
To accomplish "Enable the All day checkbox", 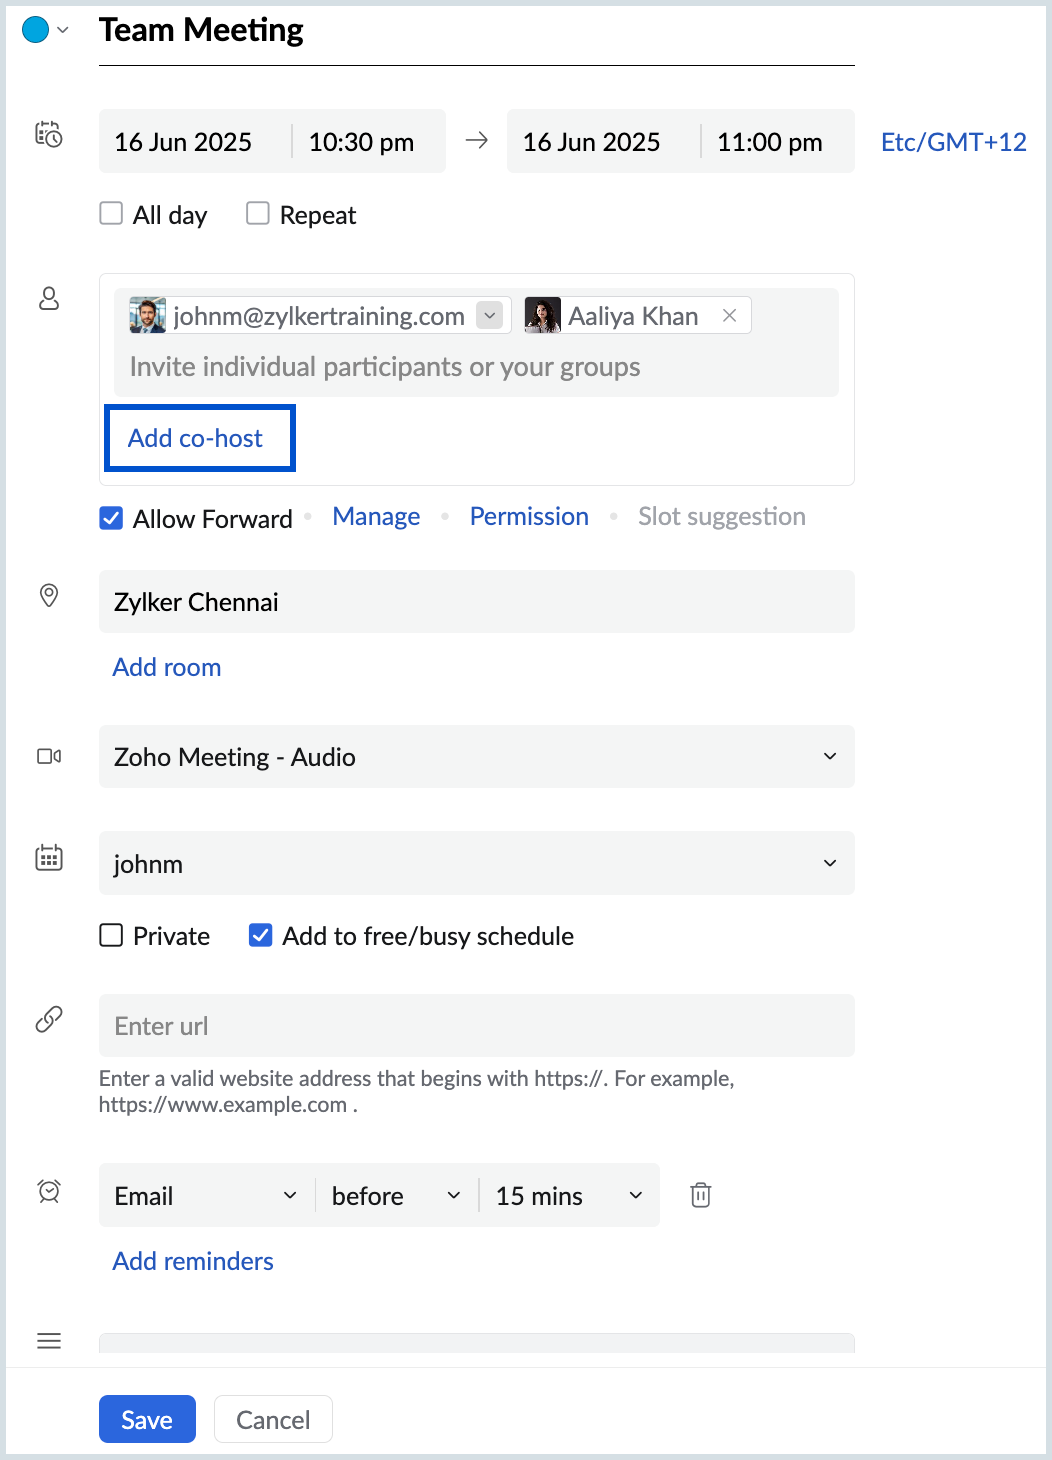I will point(111,214).
